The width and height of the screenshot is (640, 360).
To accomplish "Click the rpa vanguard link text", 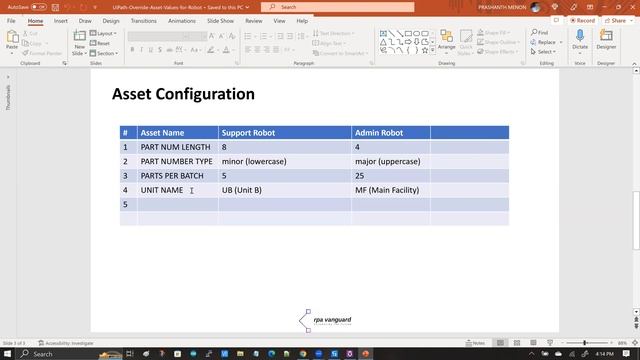I will (x=332, y=320).
